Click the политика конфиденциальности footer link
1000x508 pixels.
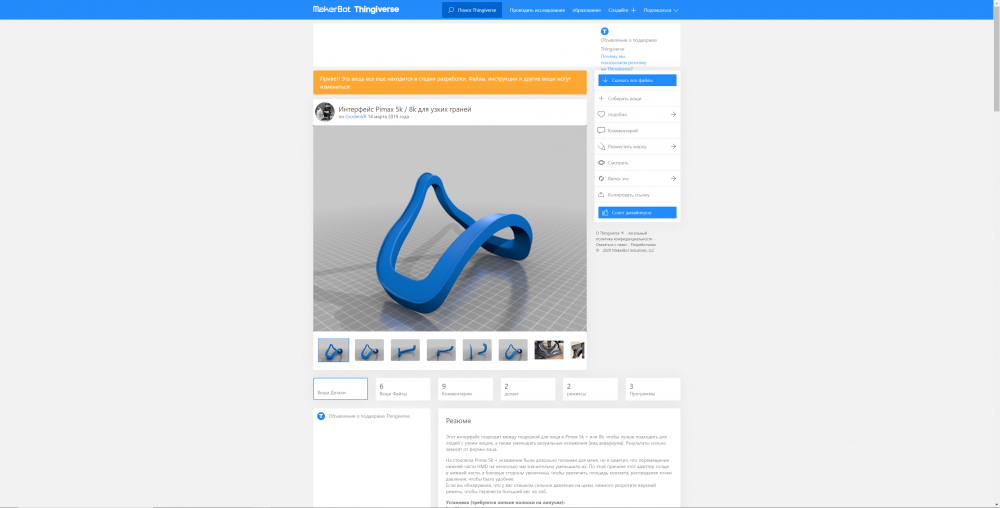[x=624, y=239]
